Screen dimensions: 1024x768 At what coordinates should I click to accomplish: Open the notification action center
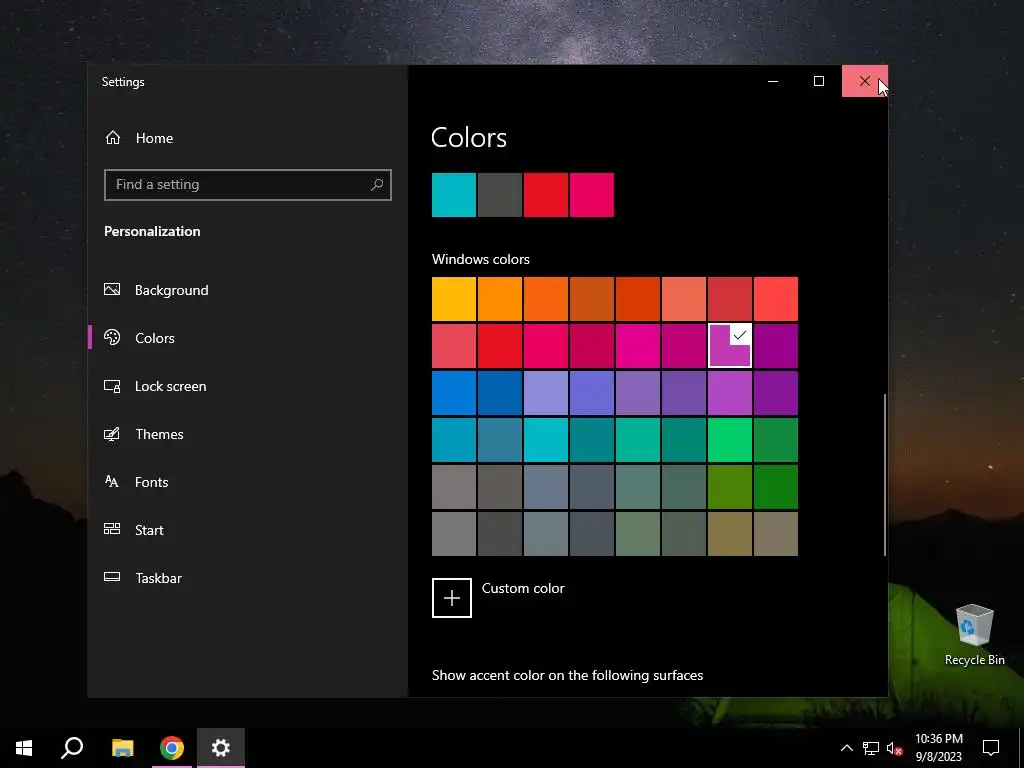pos(991,748)
